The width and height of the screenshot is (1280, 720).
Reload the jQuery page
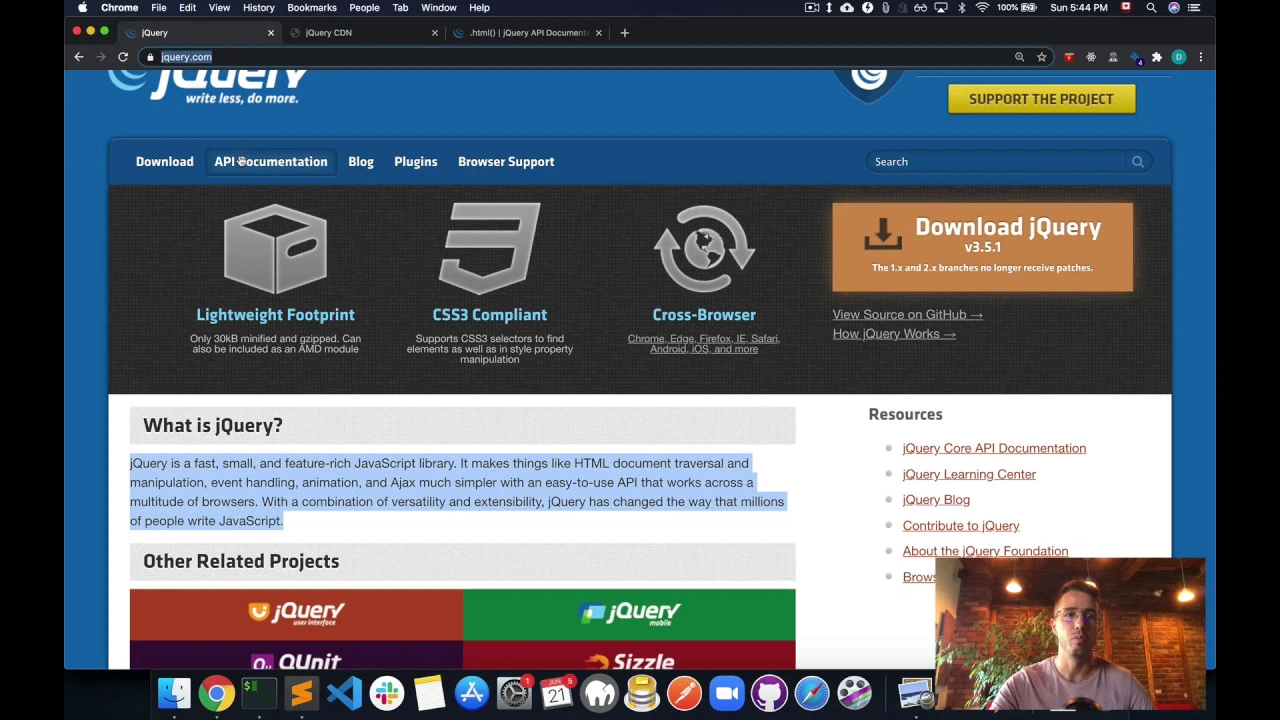tap(123, 57)
